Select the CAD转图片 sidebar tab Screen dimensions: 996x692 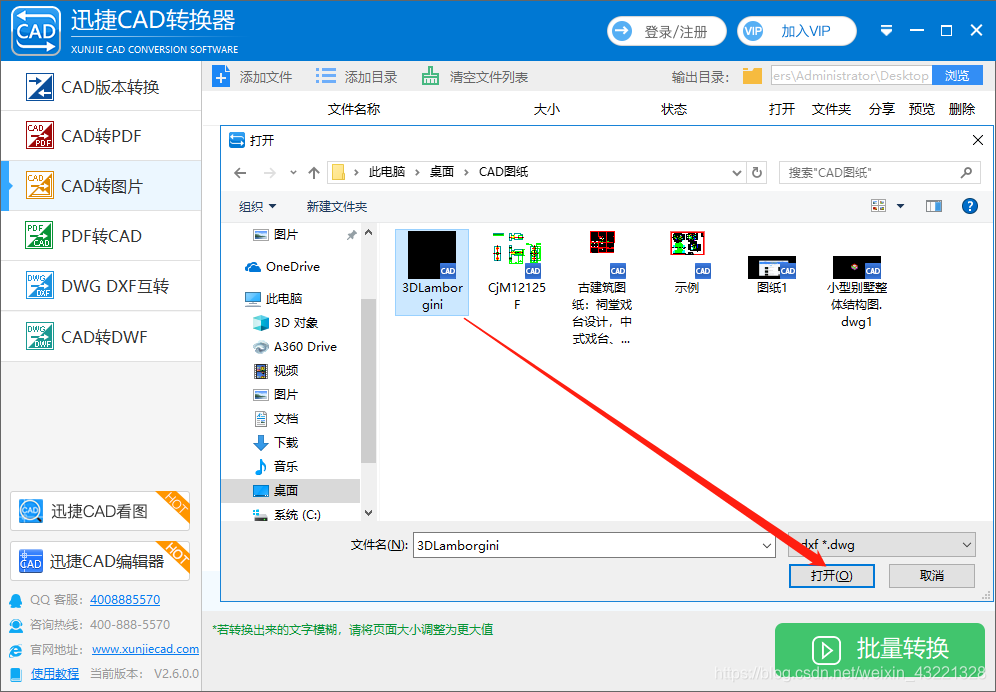pos(101,186)
